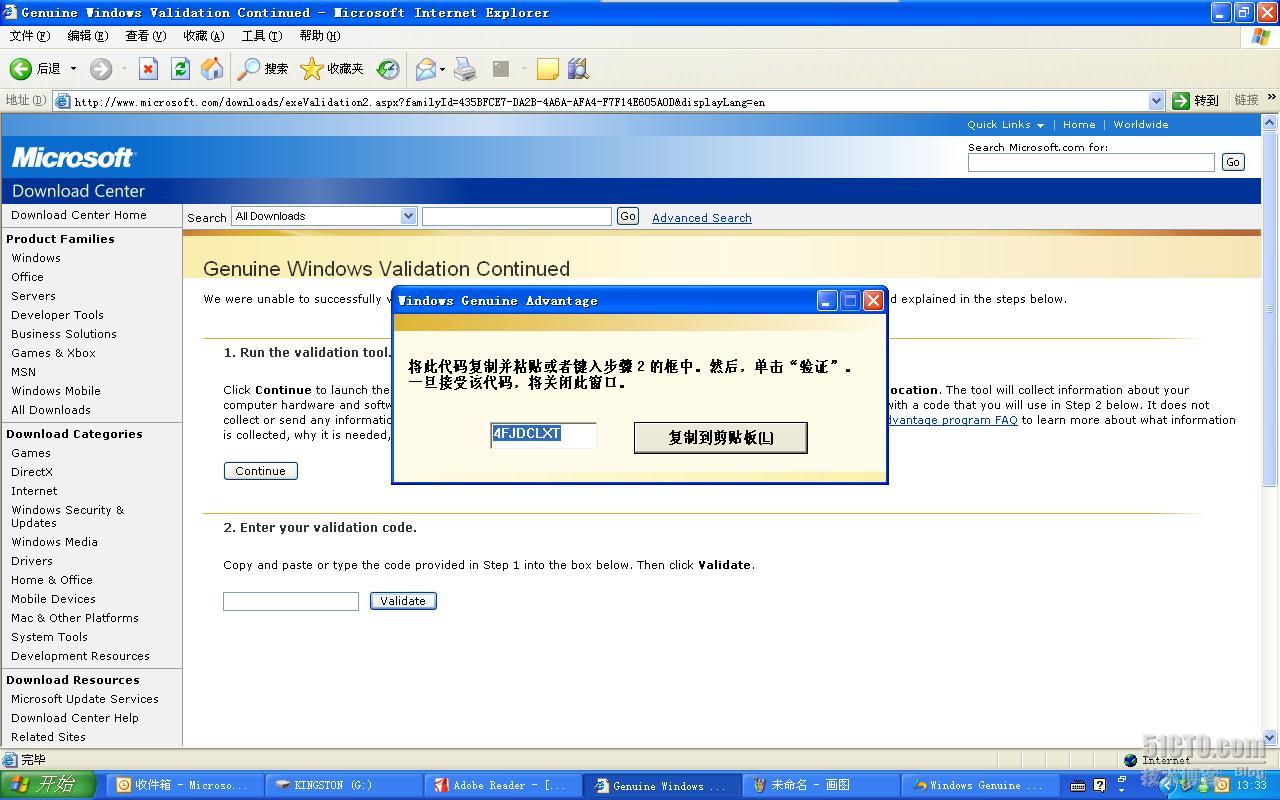Open the Download Center Help link
This screenshot has height=800, width=1280.
tap(75, 718)
